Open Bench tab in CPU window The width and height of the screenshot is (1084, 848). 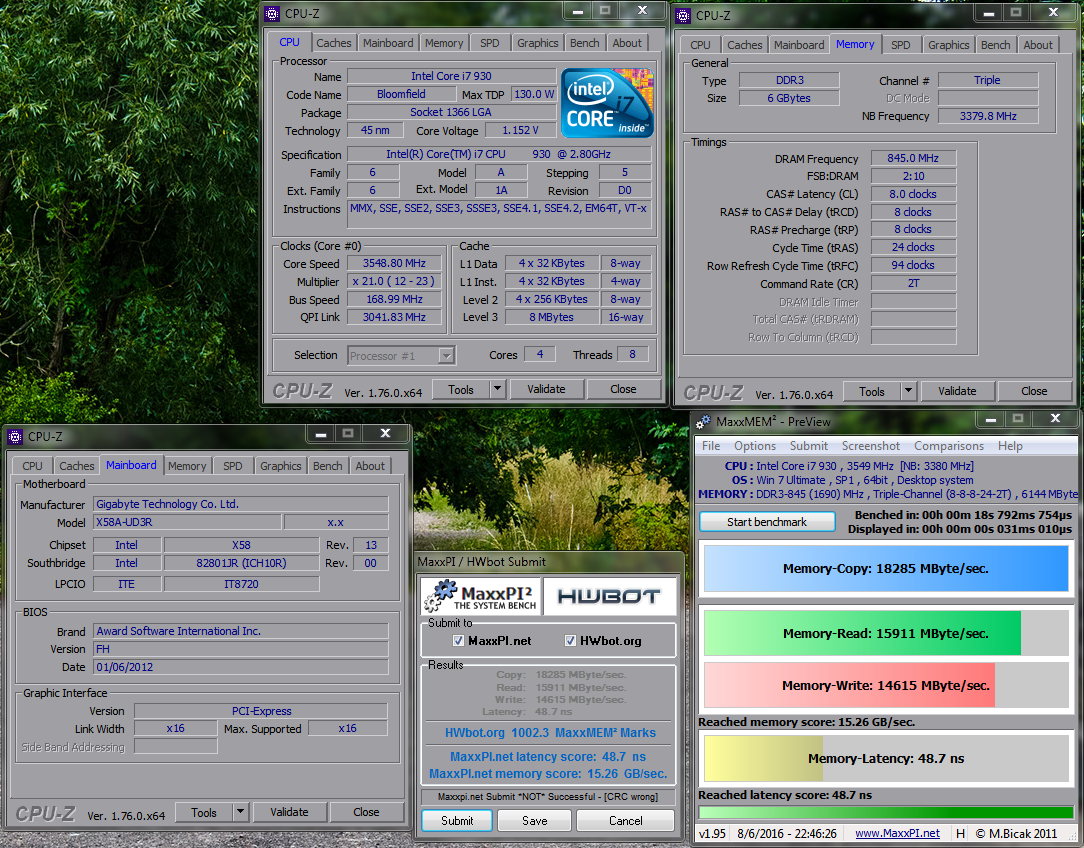coord(584,43)
